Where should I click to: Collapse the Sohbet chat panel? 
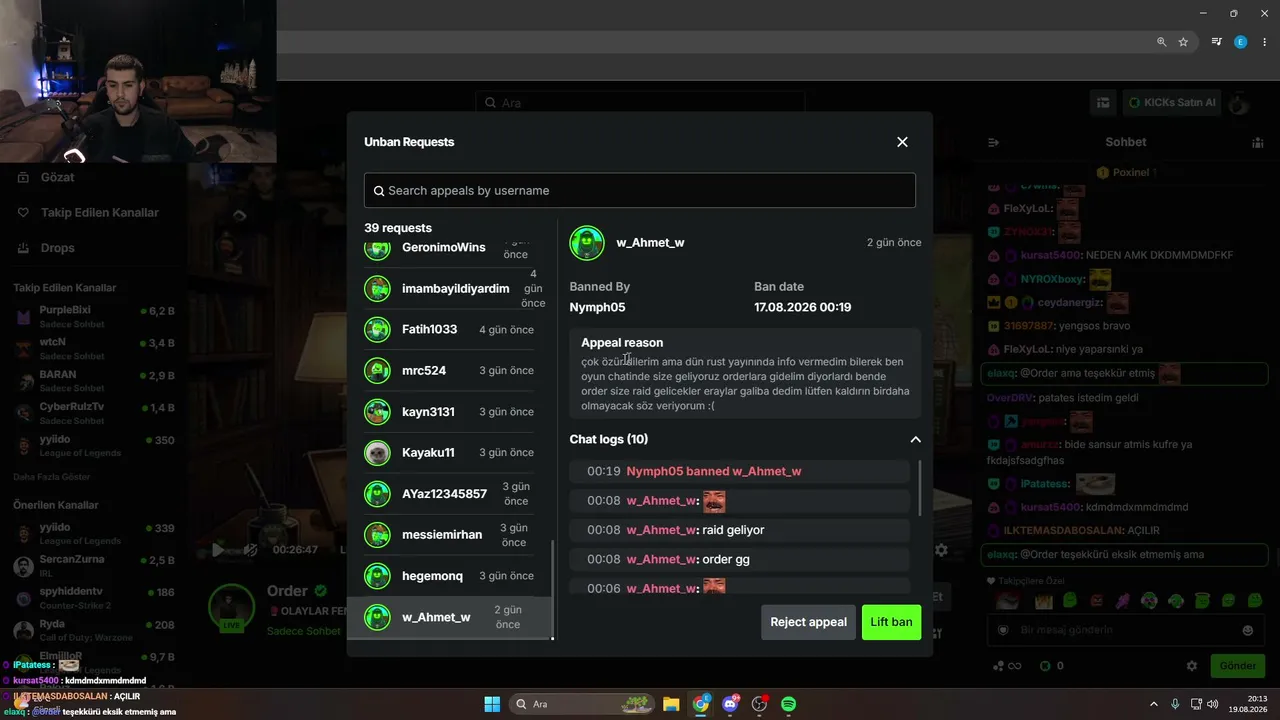pos(993,143)
